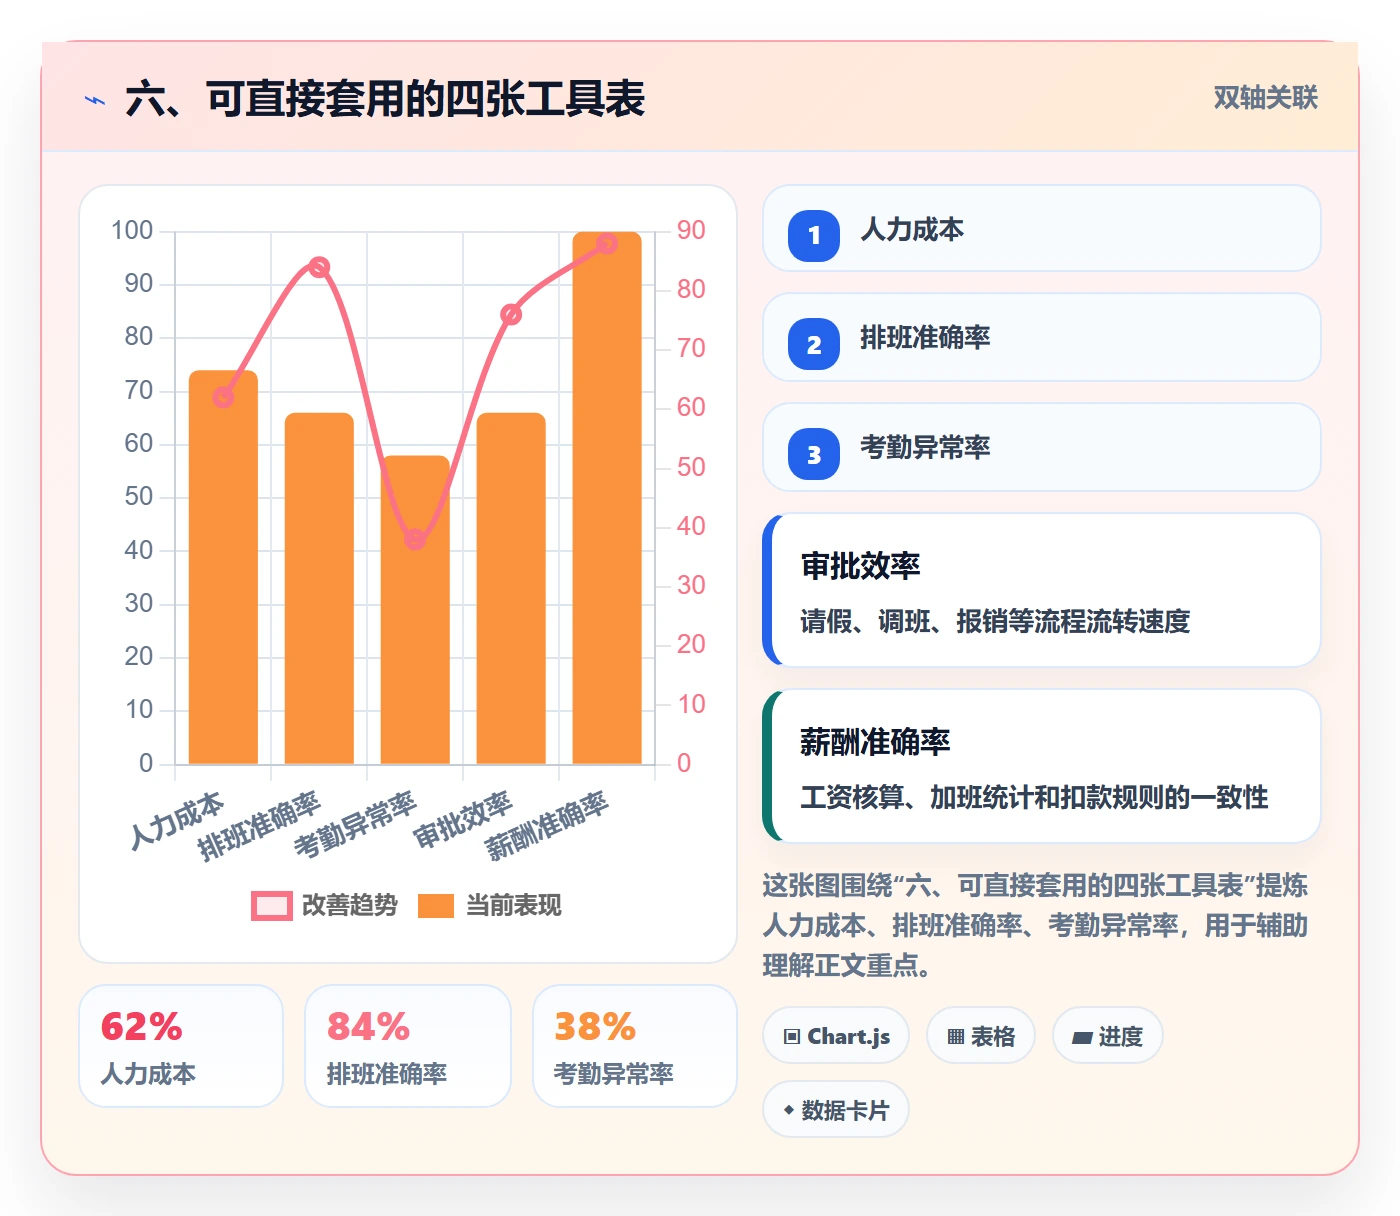
Task: Toggle the 改善趋势 legend label
Action: pos(349,905)
